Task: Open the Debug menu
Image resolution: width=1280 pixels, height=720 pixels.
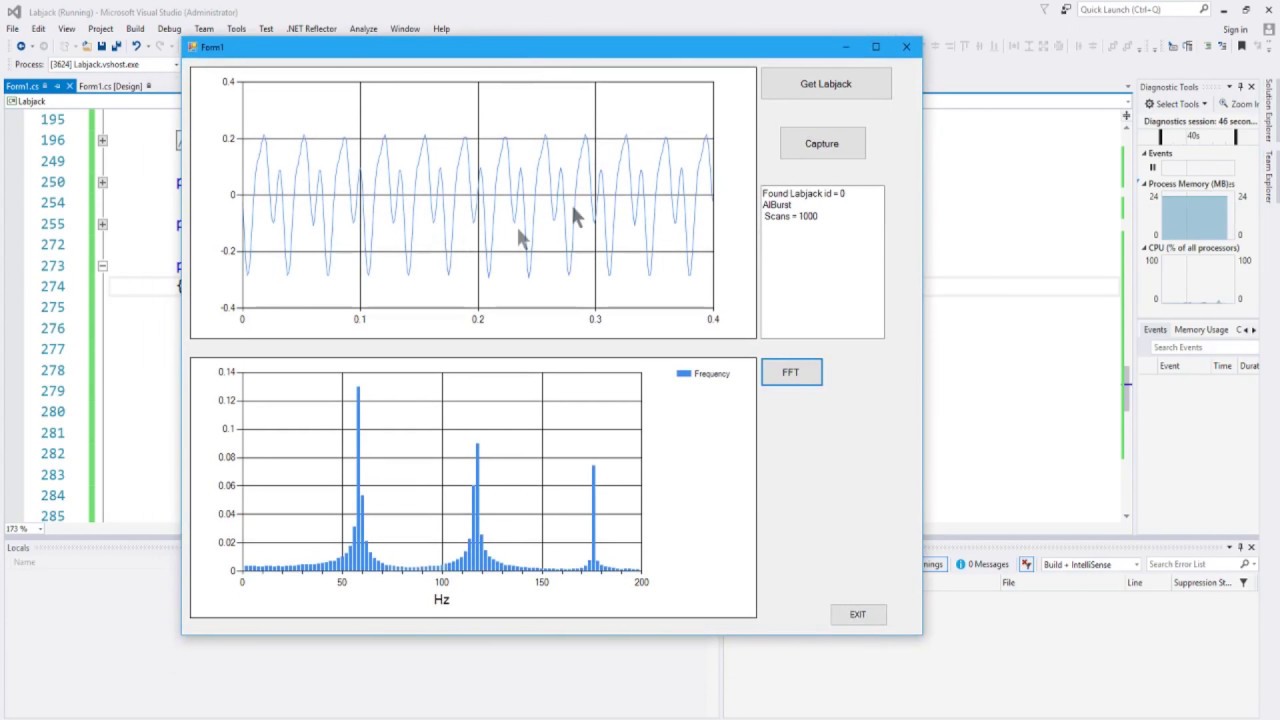Action: 169,29
